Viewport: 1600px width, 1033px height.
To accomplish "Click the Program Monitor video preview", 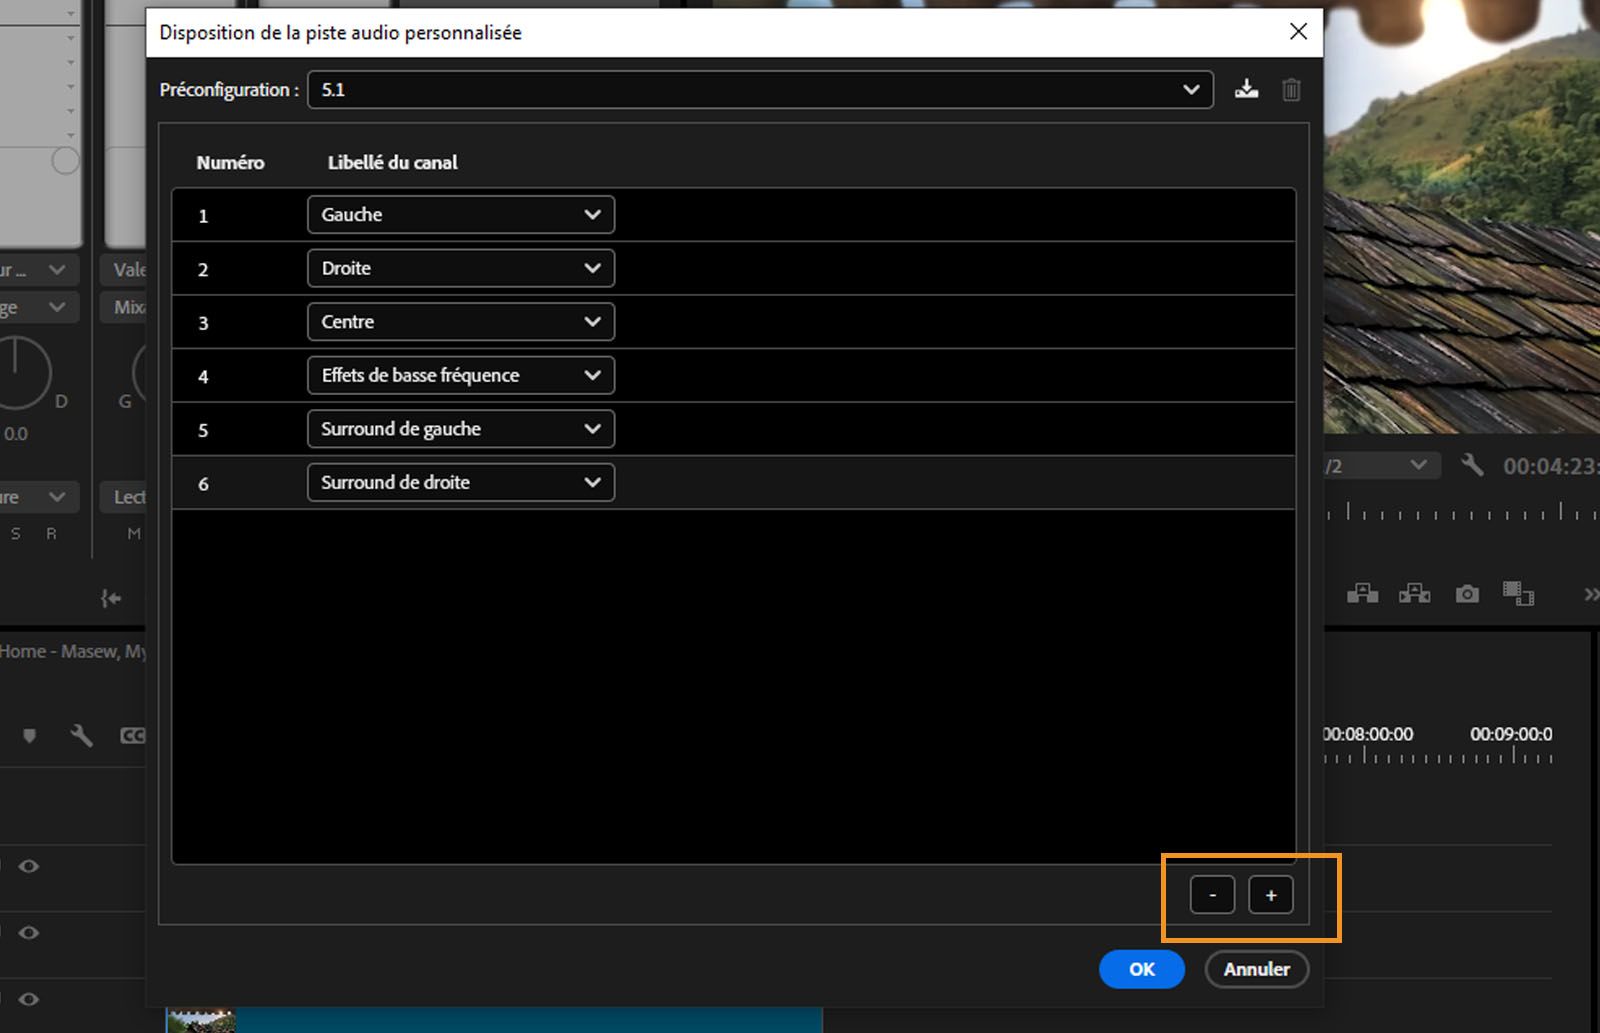I will click(1462, 217).
